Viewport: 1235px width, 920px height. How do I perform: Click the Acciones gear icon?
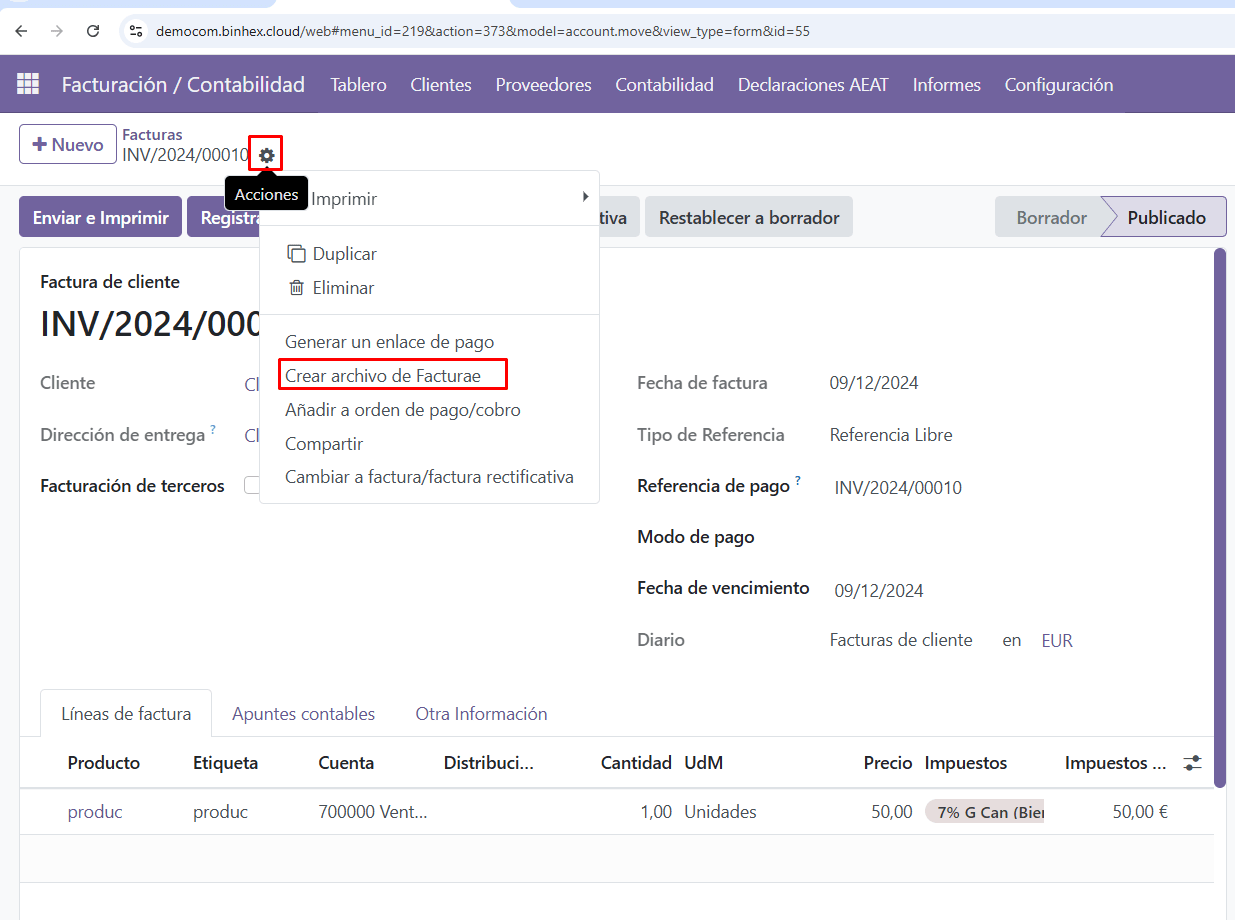(266, 155)
